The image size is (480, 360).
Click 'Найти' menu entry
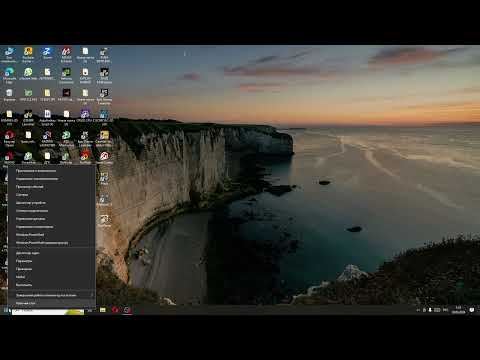pos(52,277)
